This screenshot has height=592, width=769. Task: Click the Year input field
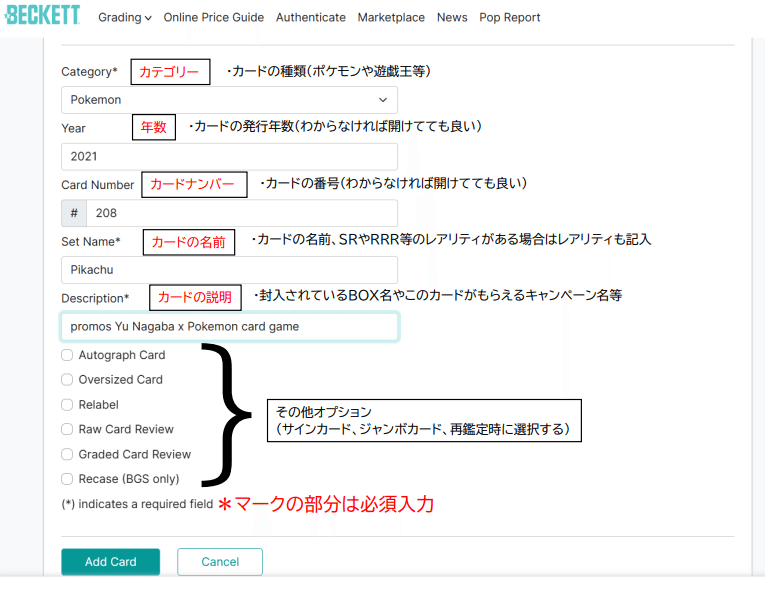pyautogui.click(x=229, y=157)
